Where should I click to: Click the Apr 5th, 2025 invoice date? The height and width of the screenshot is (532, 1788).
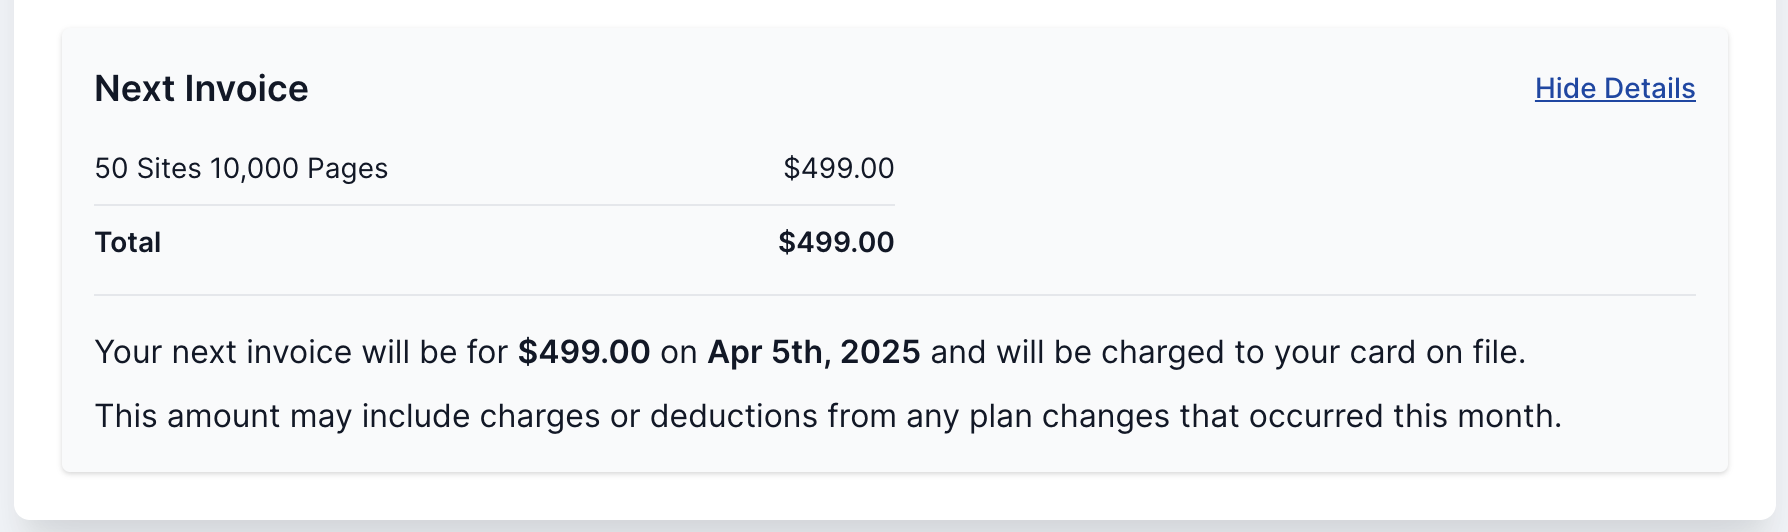(x=813, y=352)
